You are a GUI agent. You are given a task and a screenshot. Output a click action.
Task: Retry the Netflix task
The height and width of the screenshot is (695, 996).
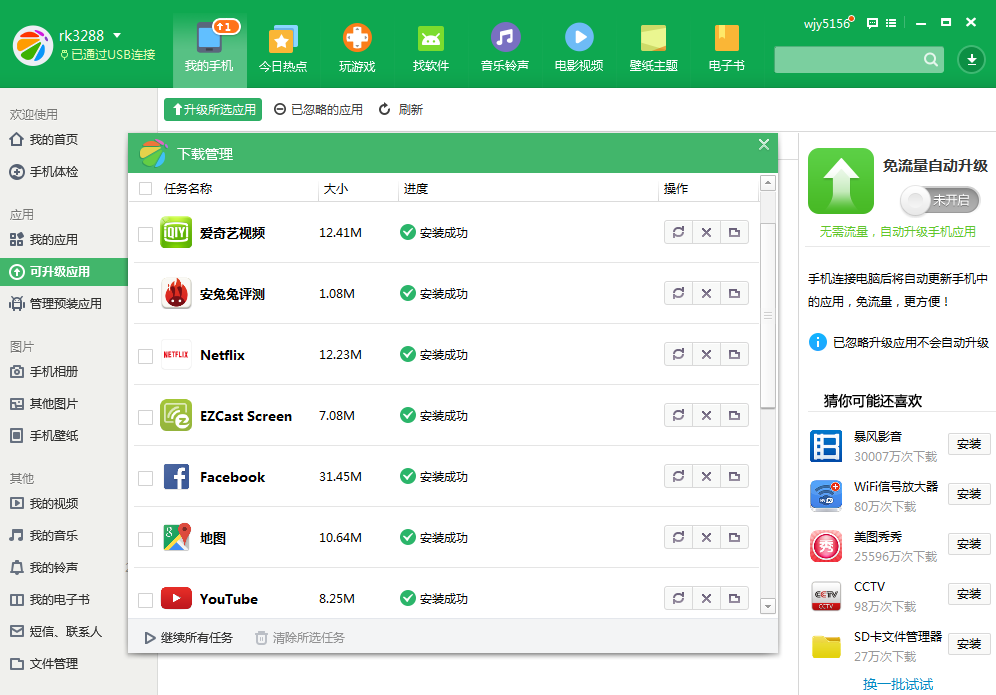[x=678, y=354]
